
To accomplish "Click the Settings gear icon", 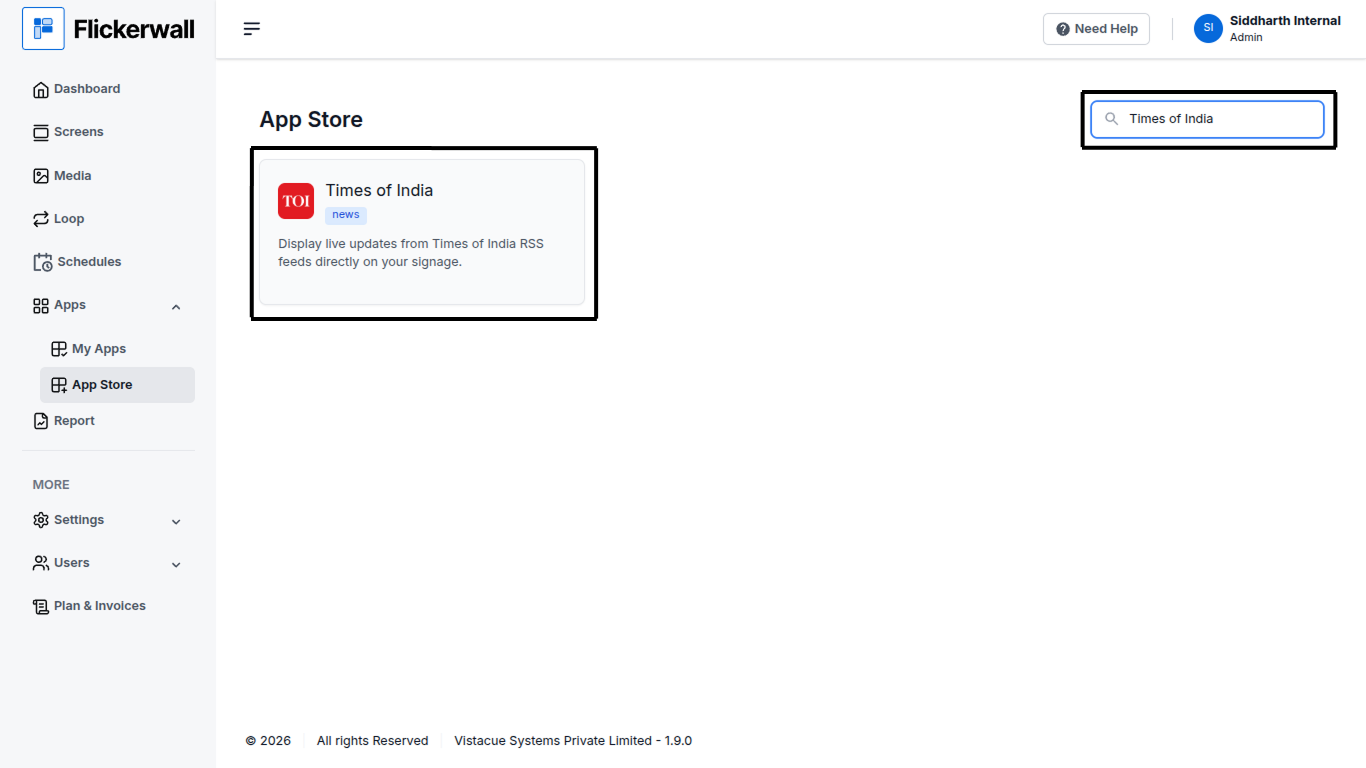I will (41, 520).
